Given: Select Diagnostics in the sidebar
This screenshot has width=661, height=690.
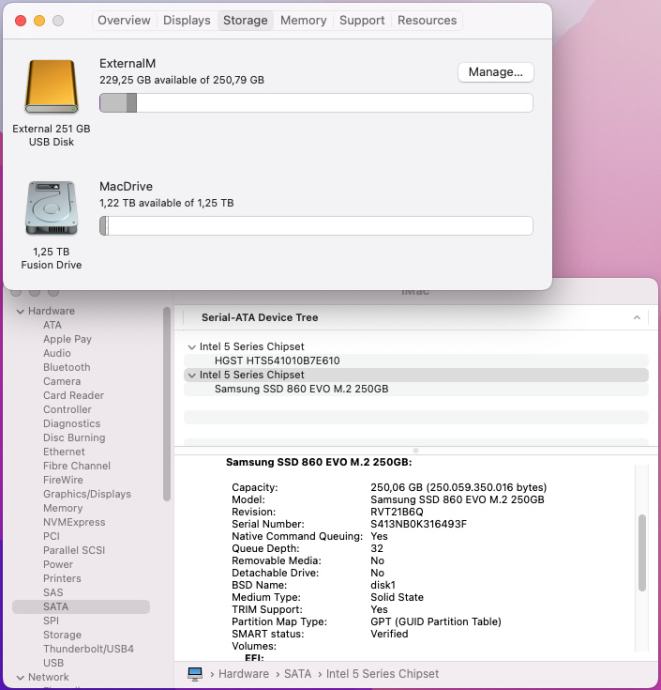Looking at the screenshot, I should (x=71, y=423).
